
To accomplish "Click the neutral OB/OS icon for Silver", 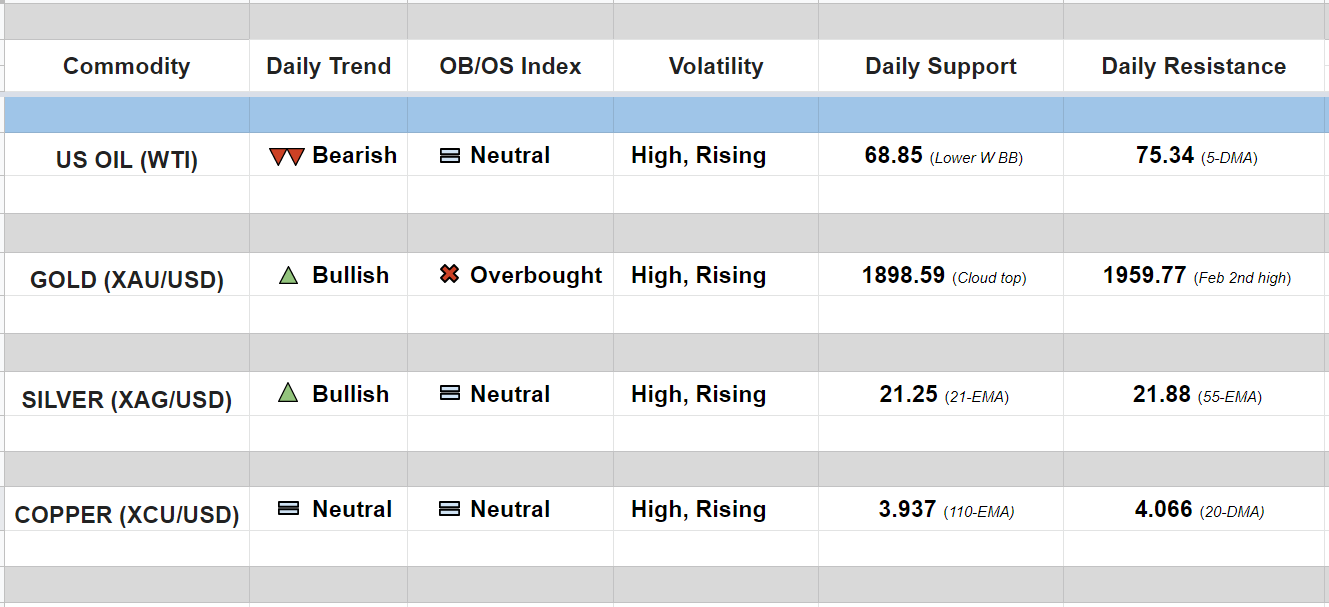I will click(450, 394).
